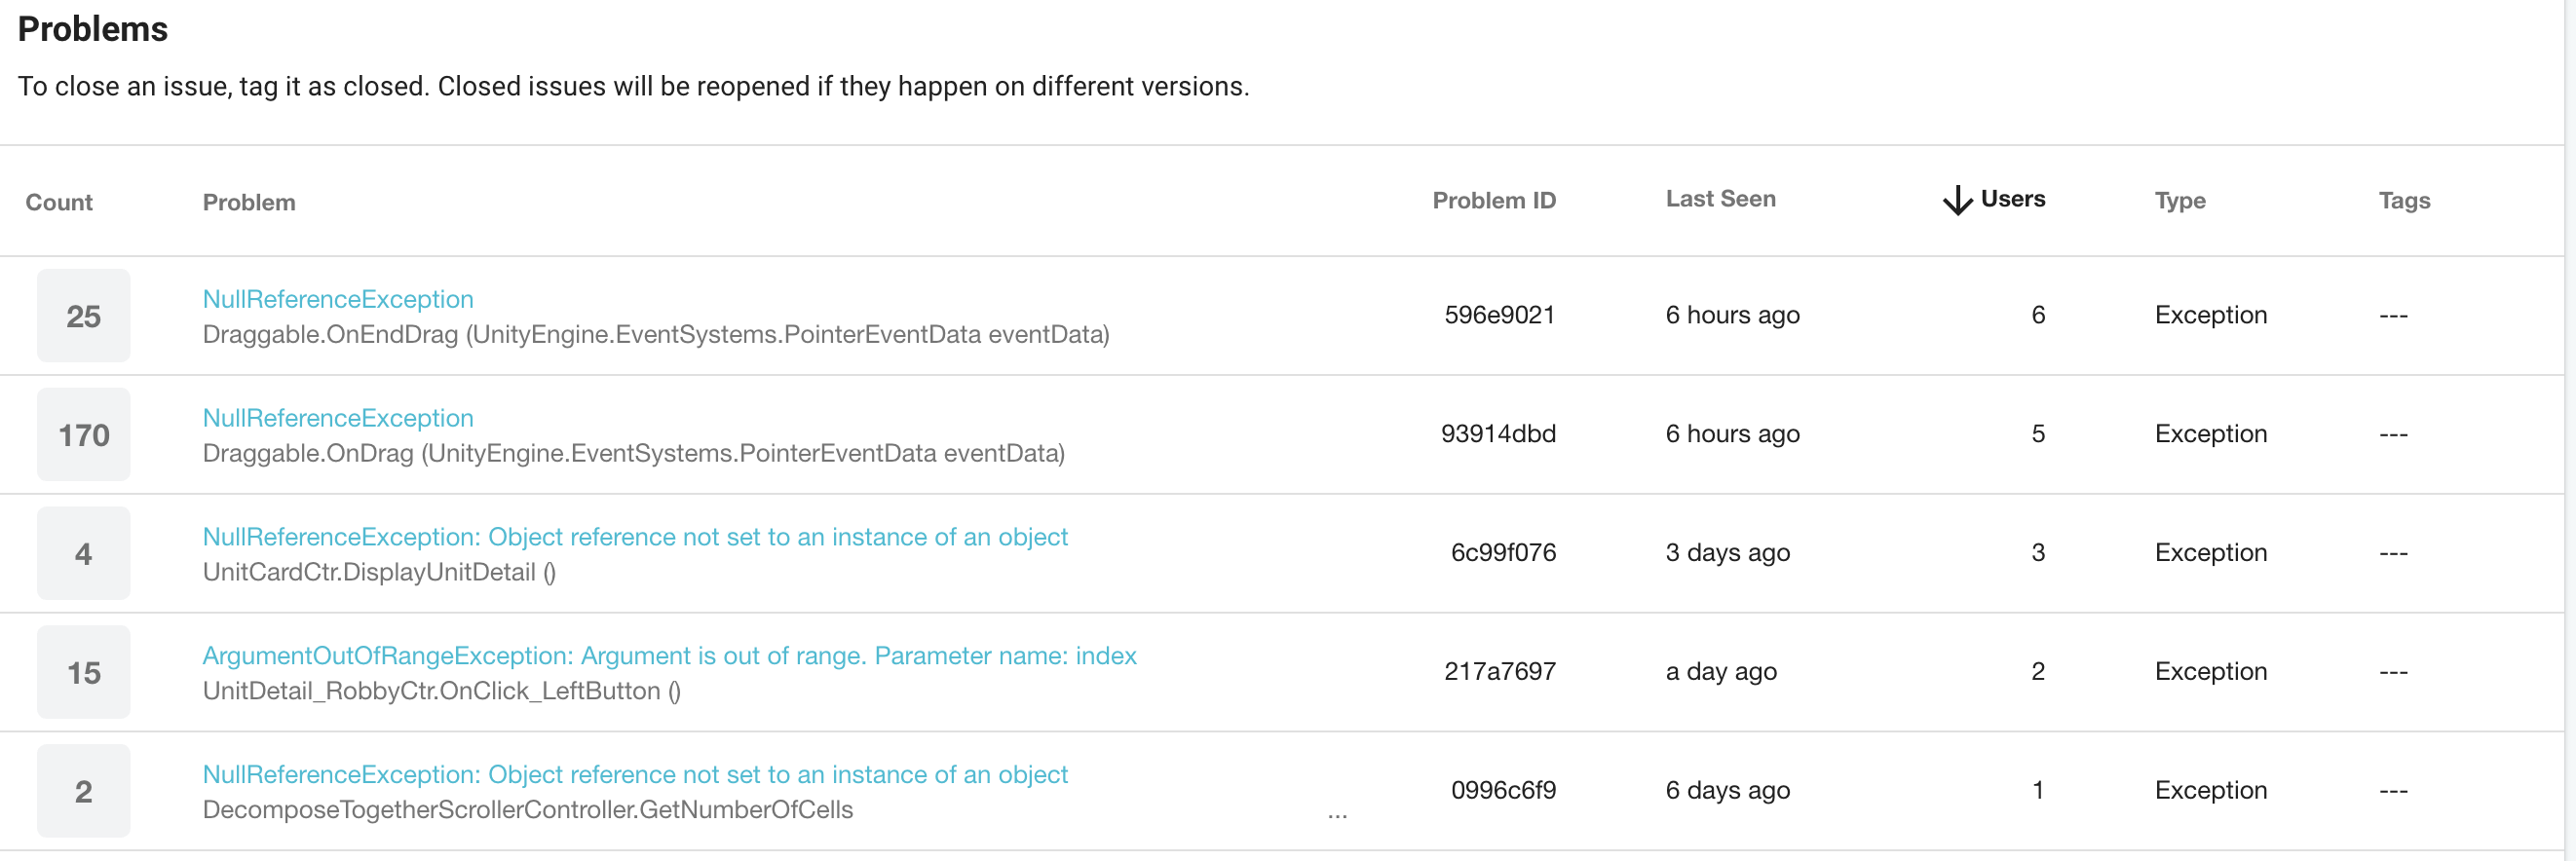
Task: Click problem ID 0996c6f9
Action: point(1502,790)
